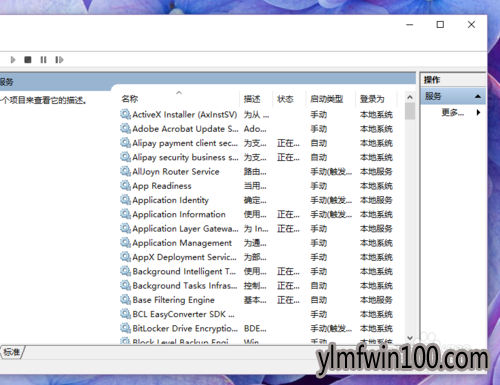The width and height of the screenshot is (500, 385).
Task: Maximize the Services window
Action: tap(440, 24)
